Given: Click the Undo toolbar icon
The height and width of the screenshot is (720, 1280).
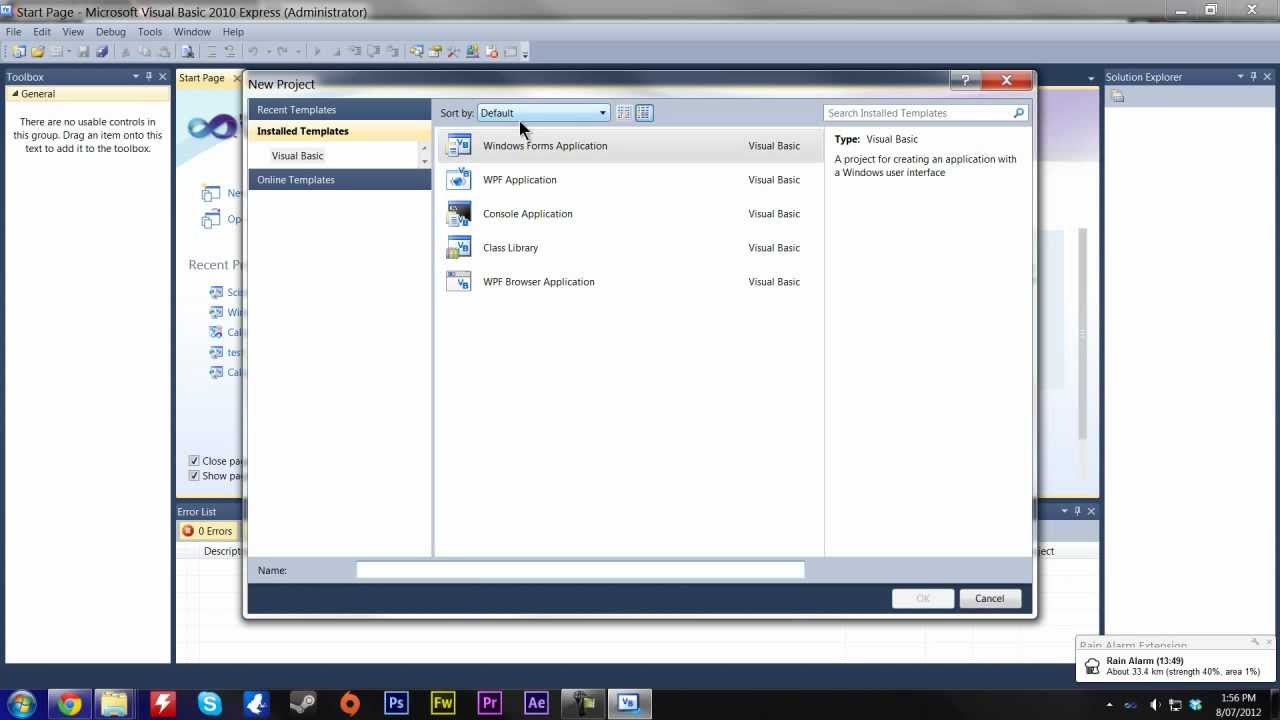Looking at the screenshot, I should (253, 52).
